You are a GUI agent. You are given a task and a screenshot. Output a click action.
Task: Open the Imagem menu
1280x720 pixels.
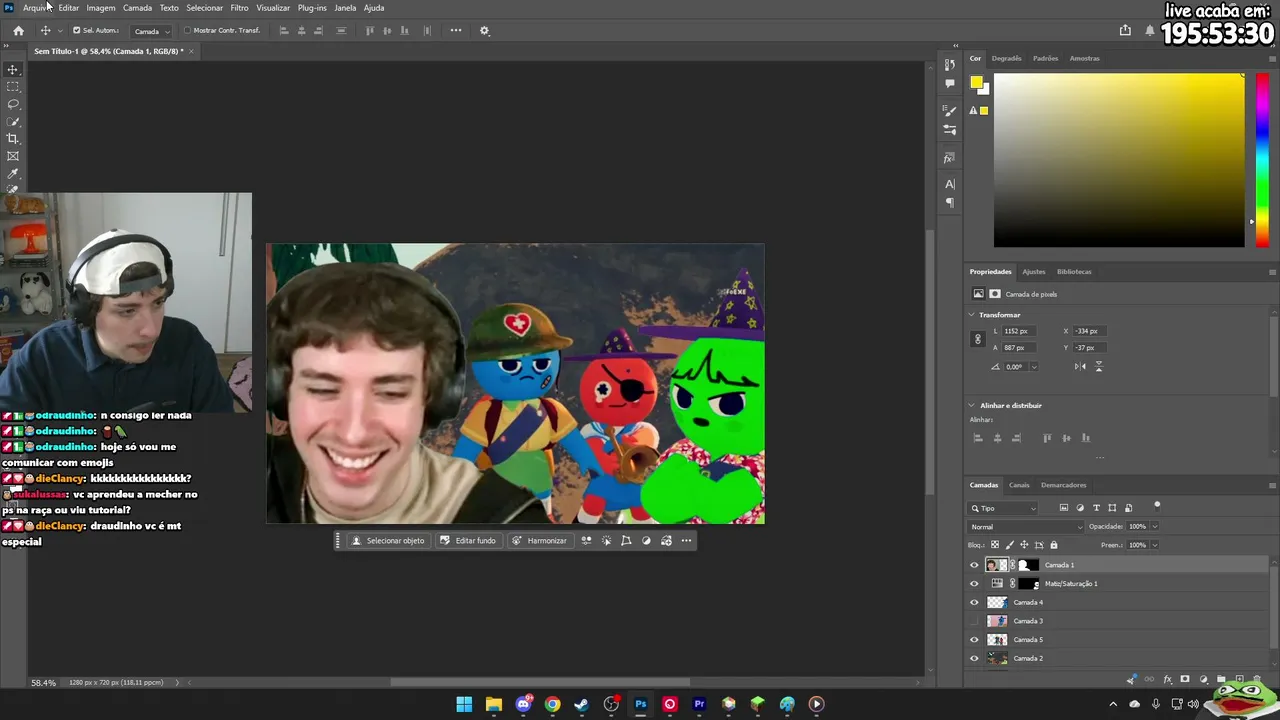101,8
